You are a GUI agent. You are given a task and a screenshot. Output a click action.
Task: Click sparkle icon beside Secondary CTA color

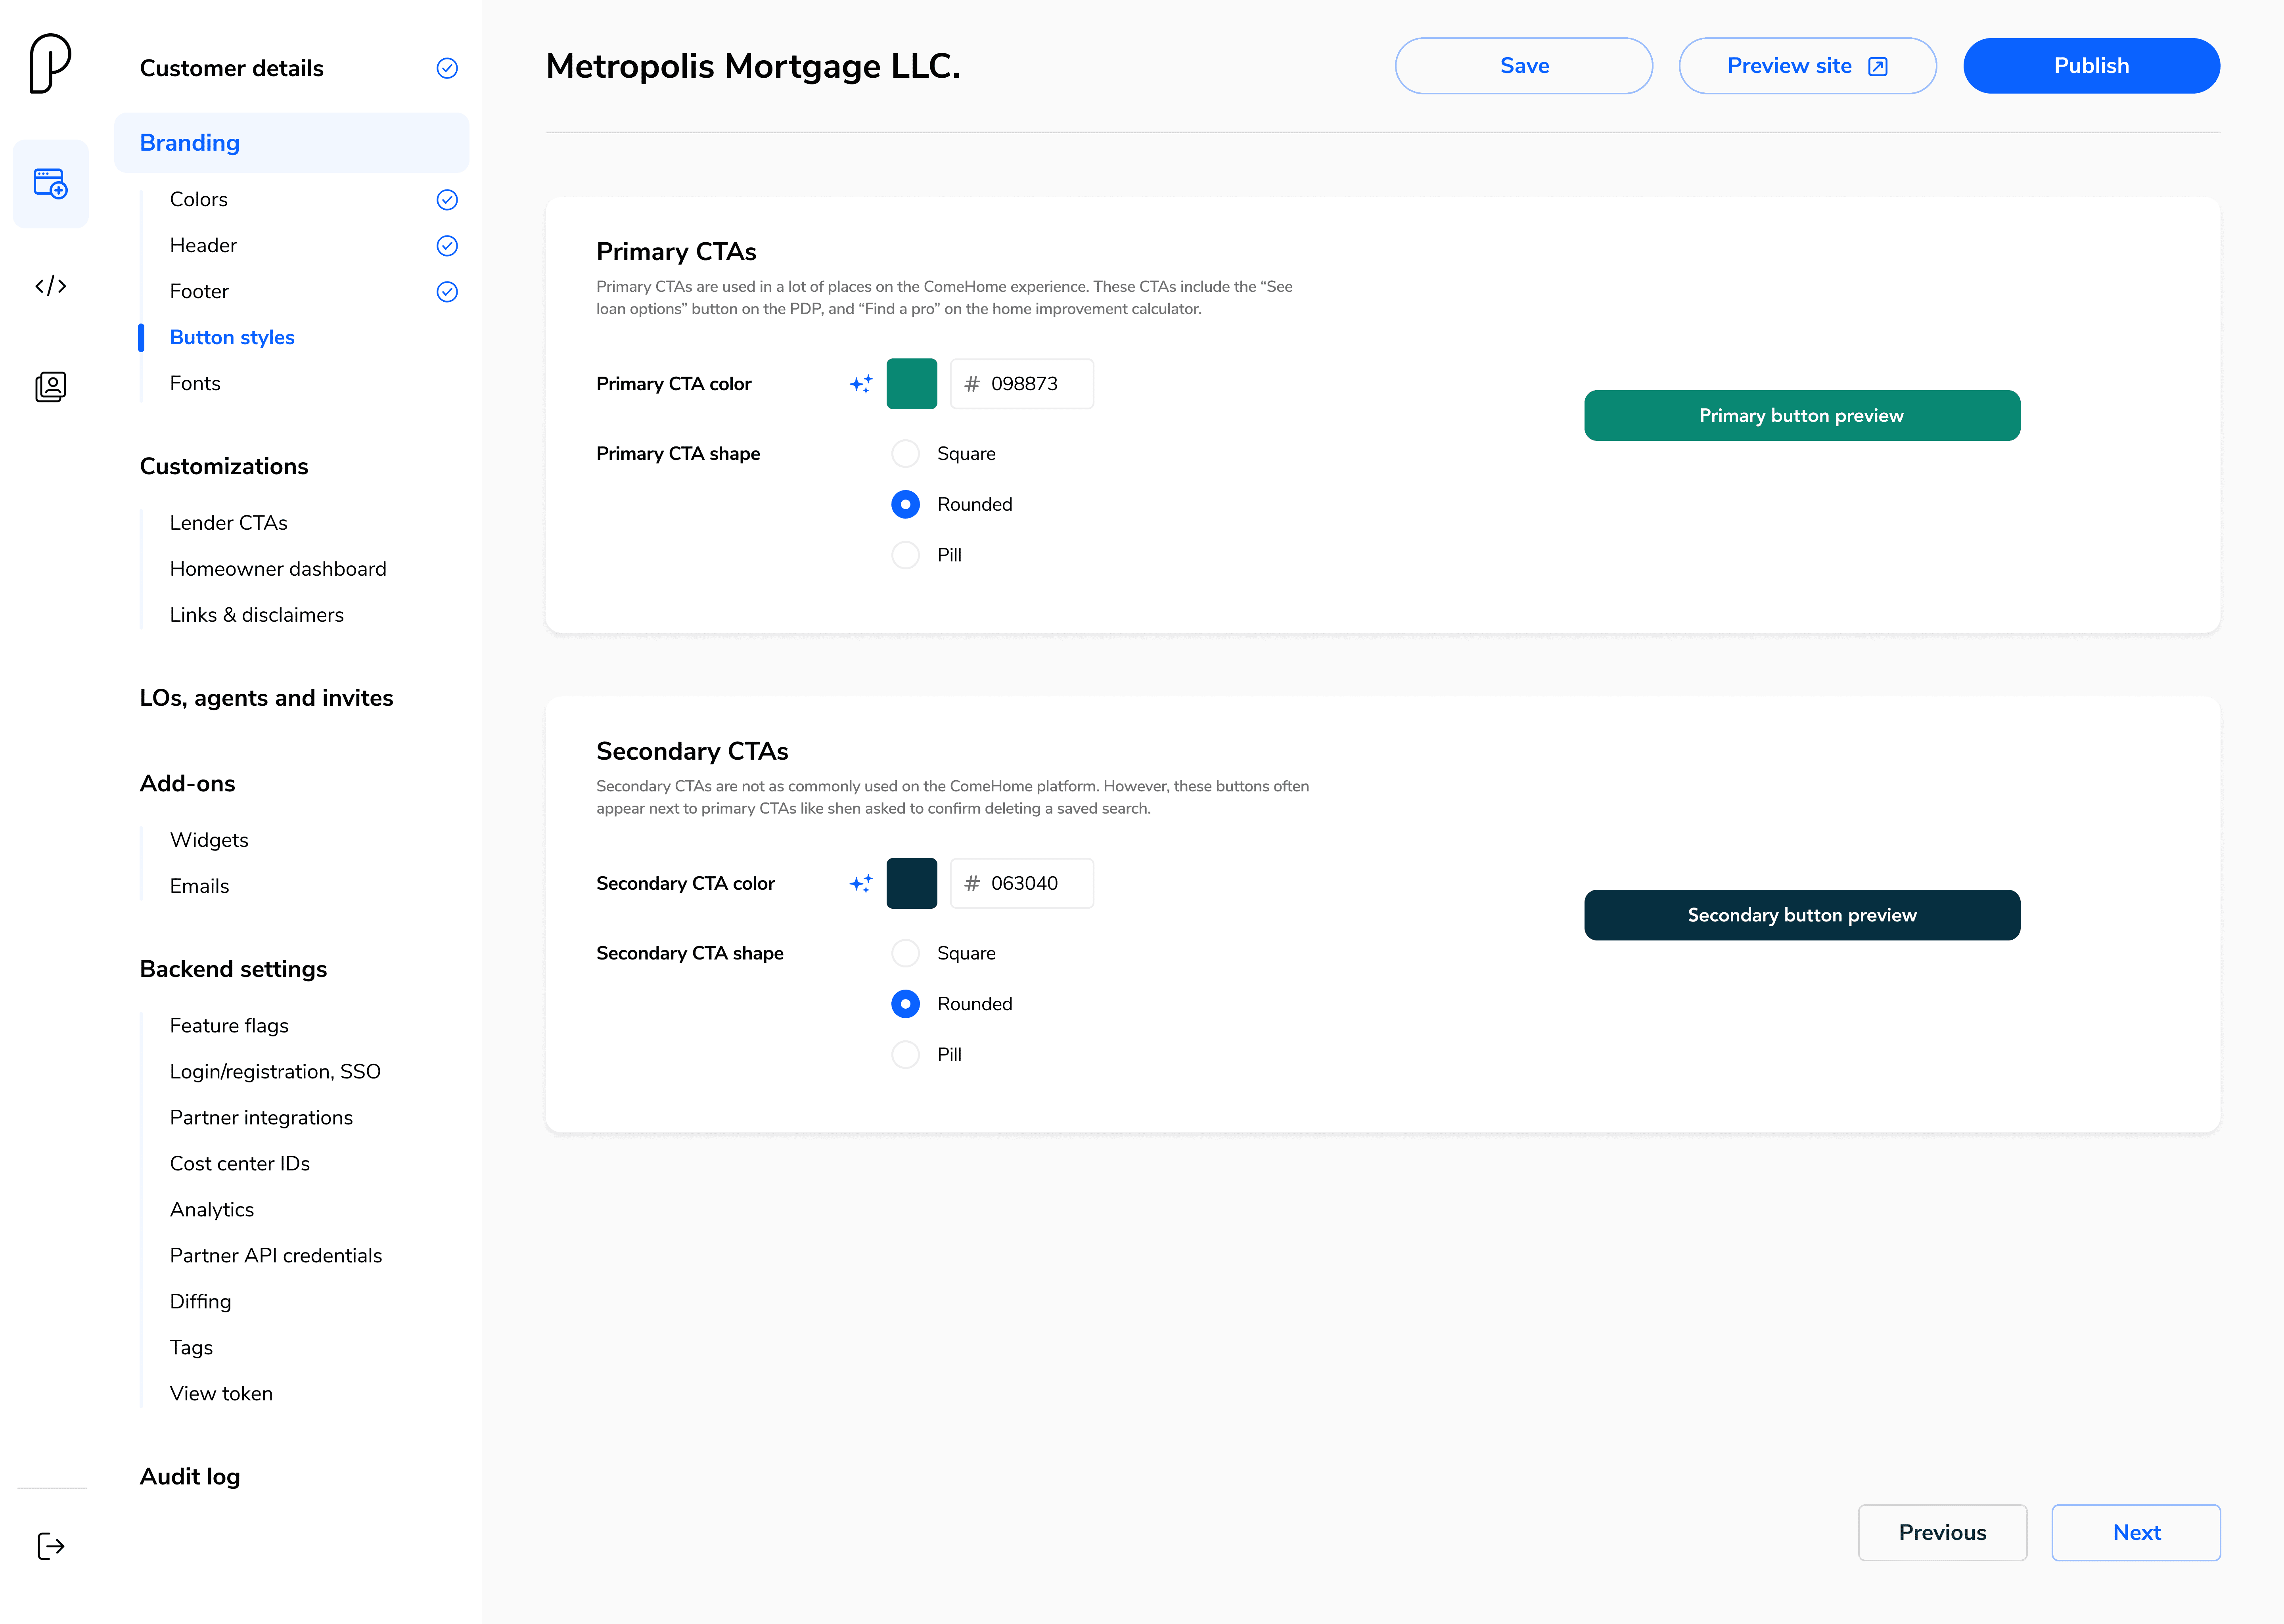pyautogui.click(x=861, y=883)
